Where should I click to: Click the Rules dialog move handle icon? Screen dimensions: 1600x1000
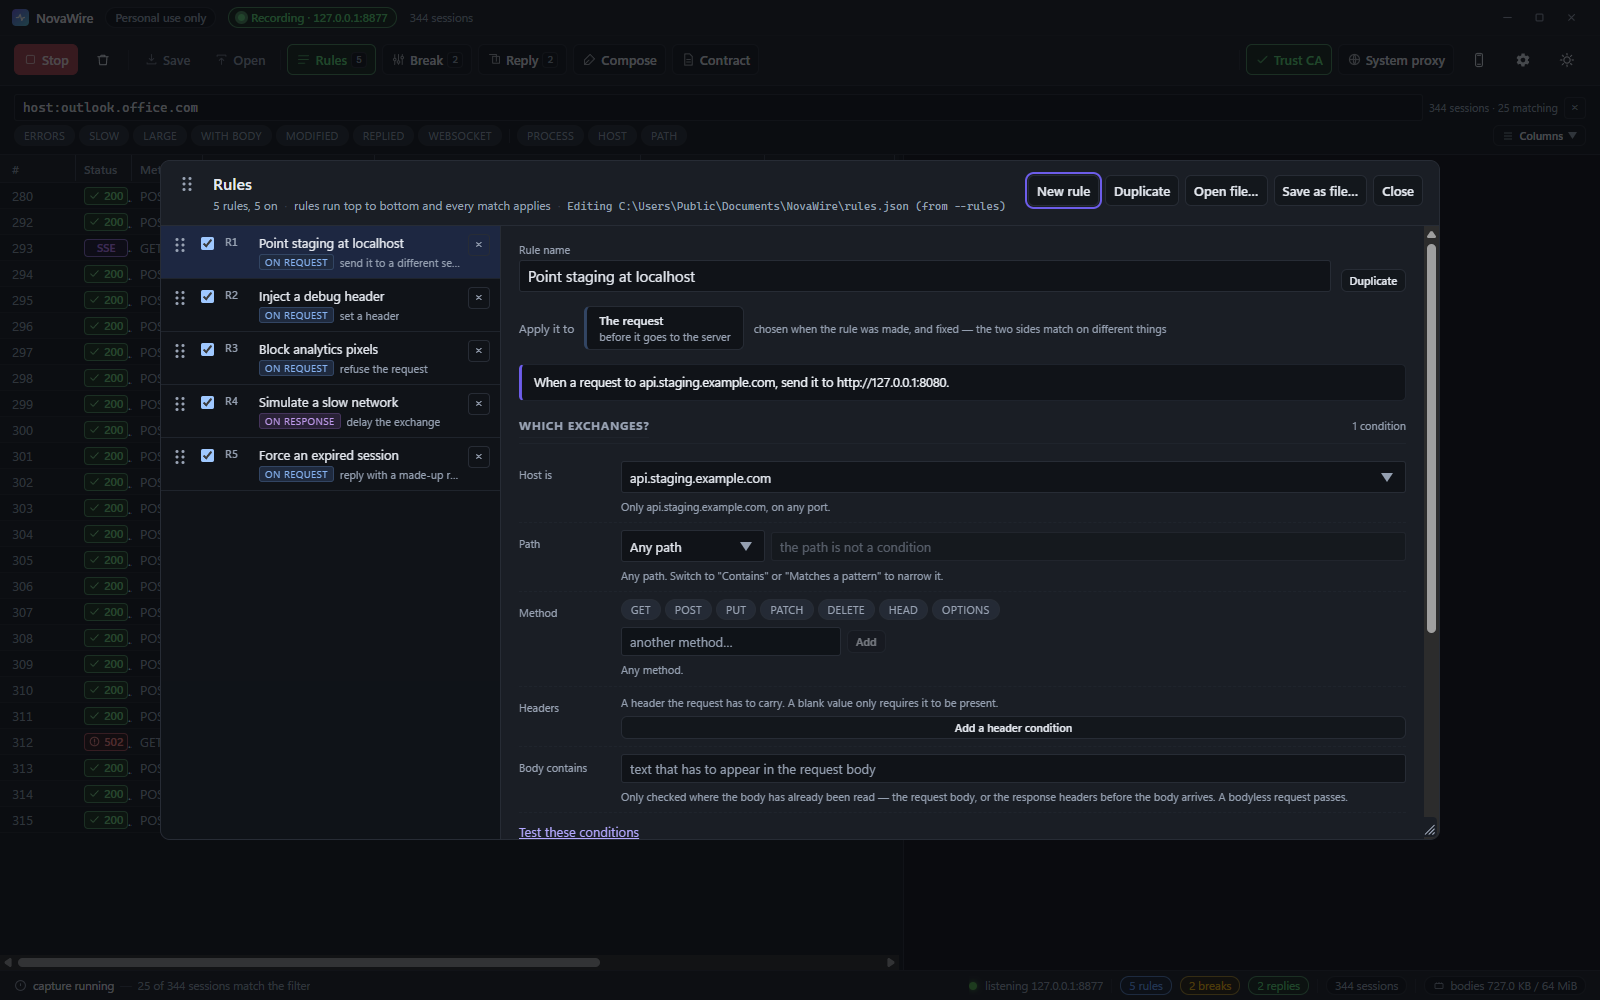click(187, 184)
